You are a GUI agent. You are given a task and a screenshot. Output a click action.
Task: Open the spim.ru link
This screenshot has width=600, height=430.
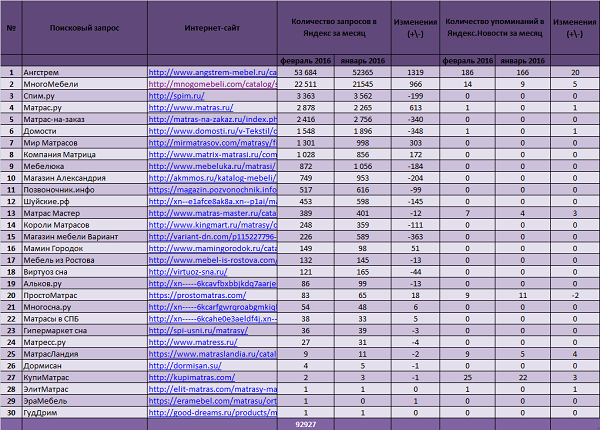pos(176,96)
